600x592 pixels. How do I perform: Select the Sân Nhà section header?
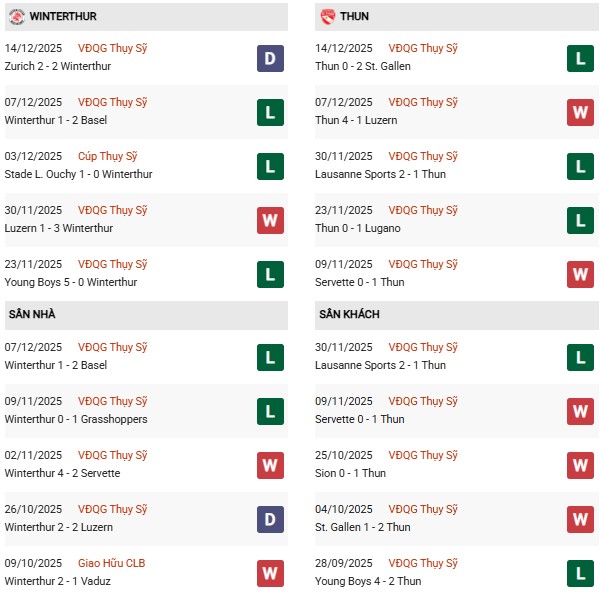coord(32,315)
